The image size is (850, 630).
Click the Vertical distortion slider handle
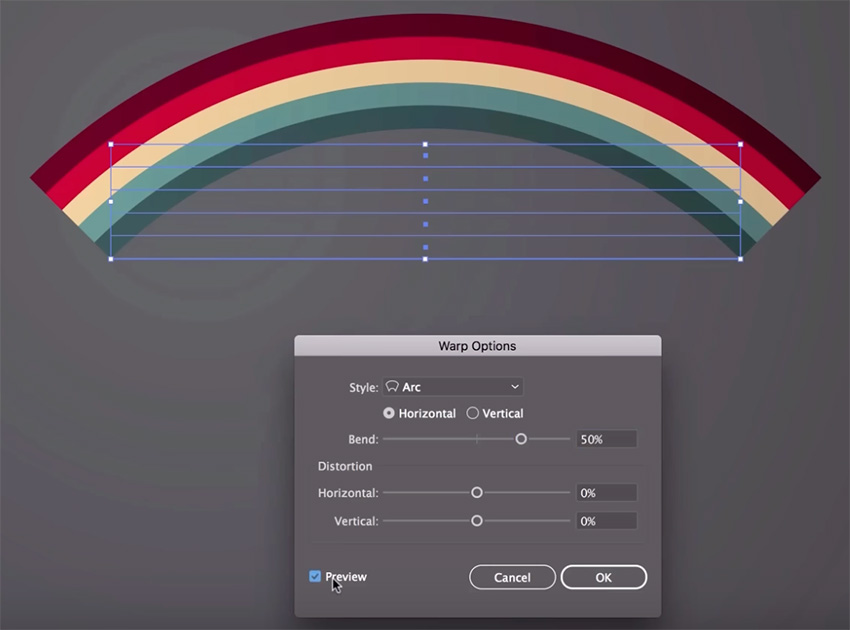click(x=477, y=521)
